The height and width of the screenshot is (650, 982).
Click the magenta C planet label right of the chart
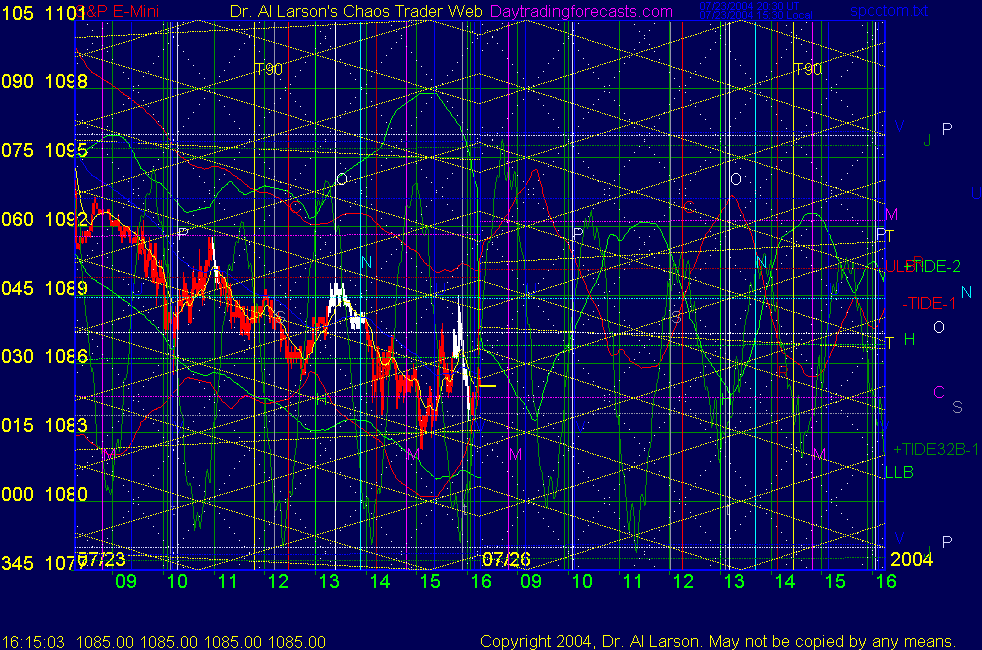pos(939,392)
